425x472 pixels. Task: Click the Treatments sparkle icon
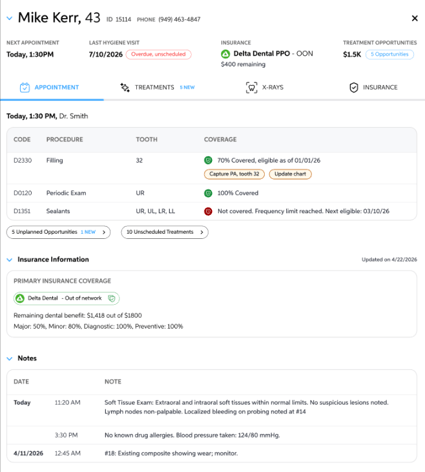125,87
